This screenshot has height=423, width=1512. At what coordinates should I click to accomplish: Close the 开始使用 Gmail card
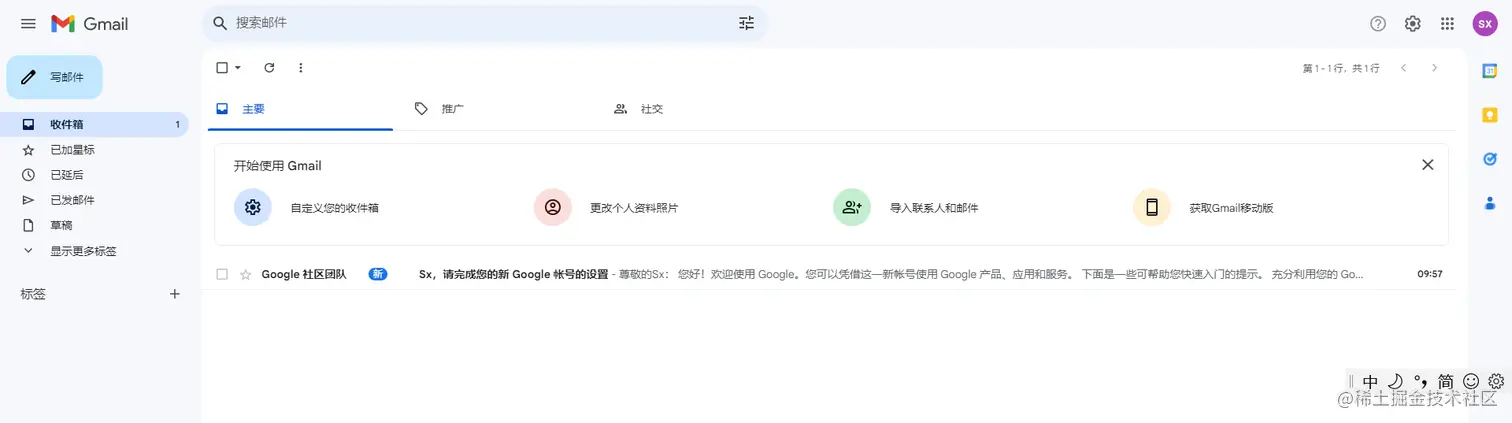pos(1428,165)
